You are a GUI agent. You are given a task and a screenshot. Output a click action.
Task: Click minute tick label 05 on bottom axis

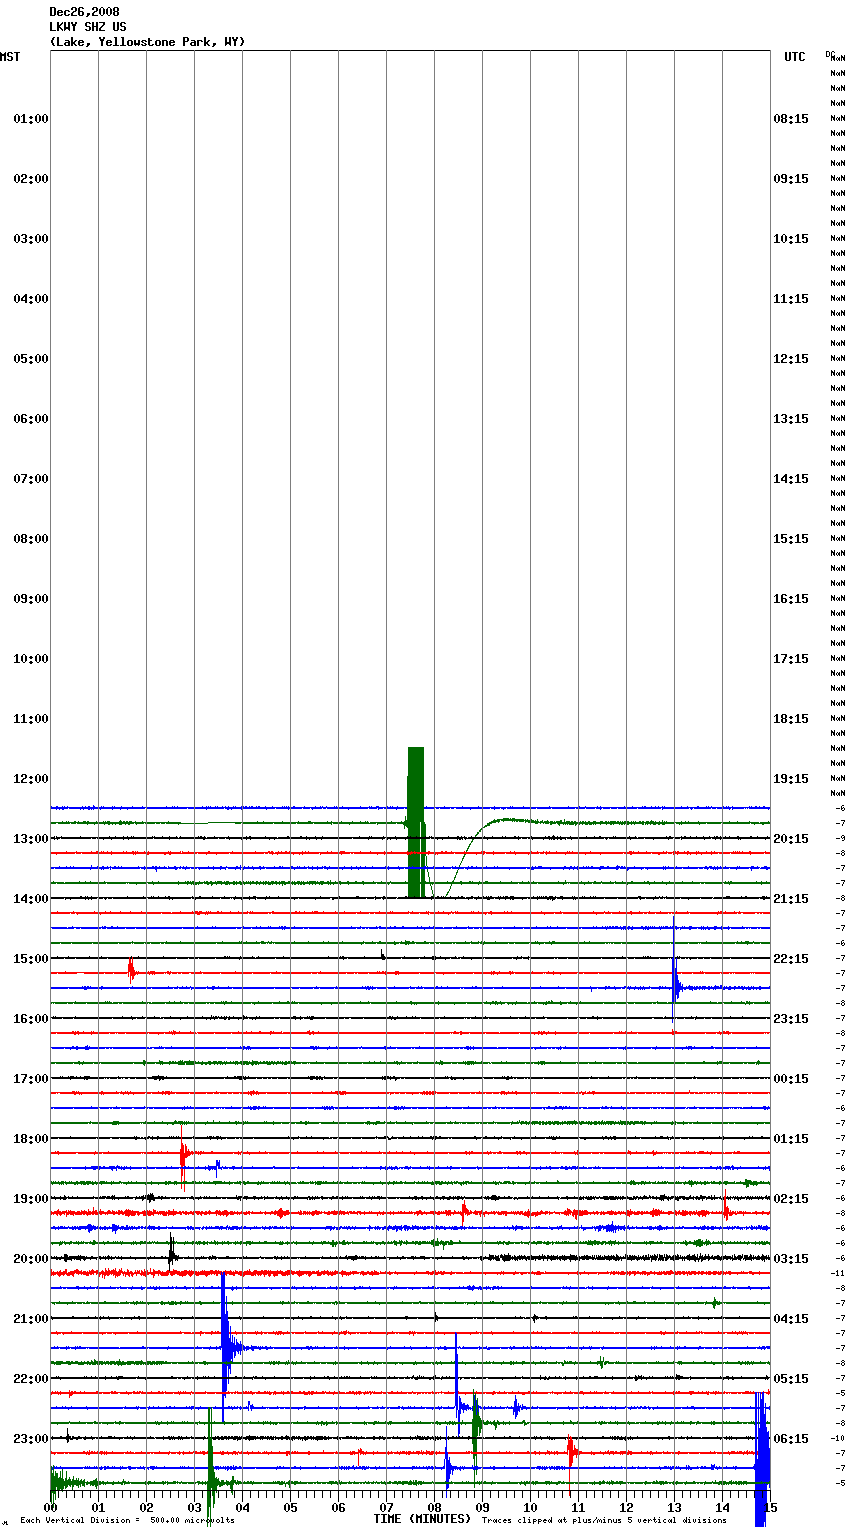click(290, 1507)
